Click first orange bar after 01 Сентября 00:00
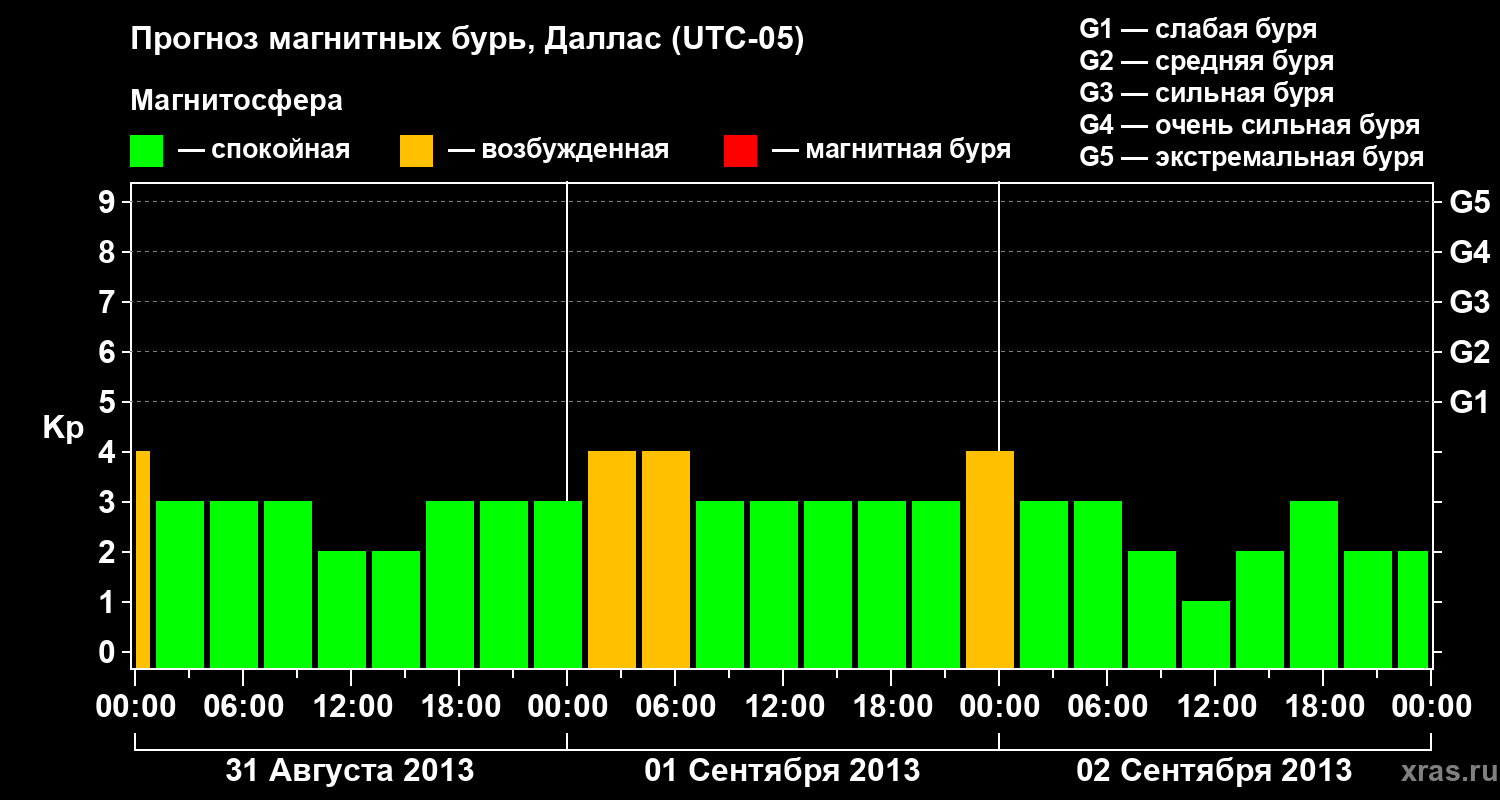 point(612,560)
